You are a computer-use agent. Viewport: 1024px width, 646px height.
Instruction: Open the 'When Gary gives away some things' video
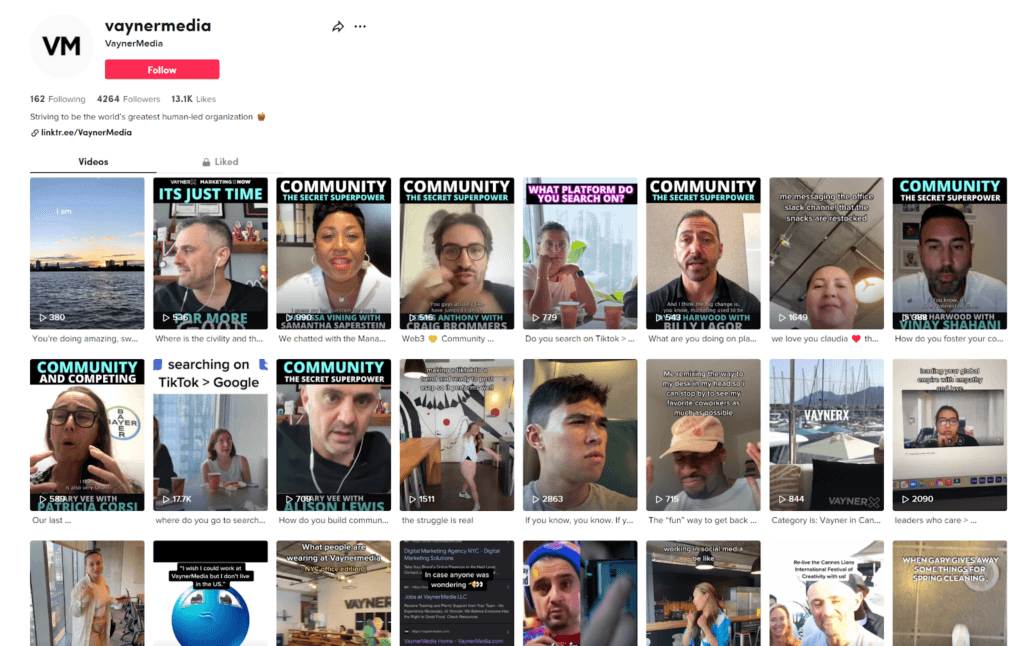(x=950, y=593)
